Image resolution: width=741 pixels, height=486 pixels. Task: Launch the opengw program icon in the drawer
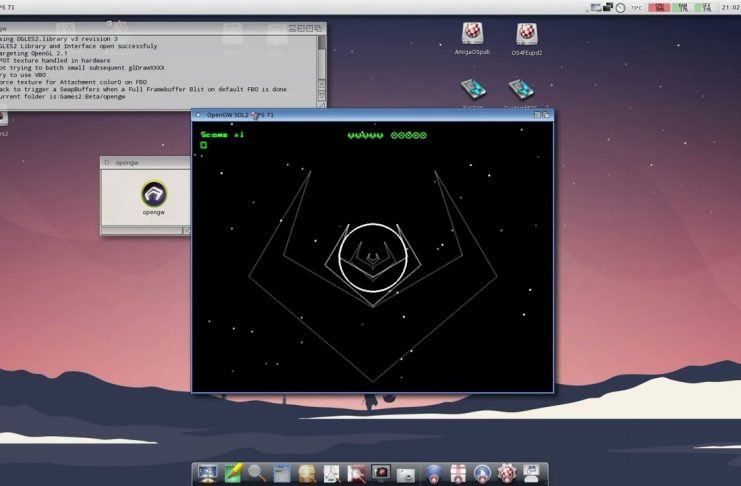pos(154,194)
